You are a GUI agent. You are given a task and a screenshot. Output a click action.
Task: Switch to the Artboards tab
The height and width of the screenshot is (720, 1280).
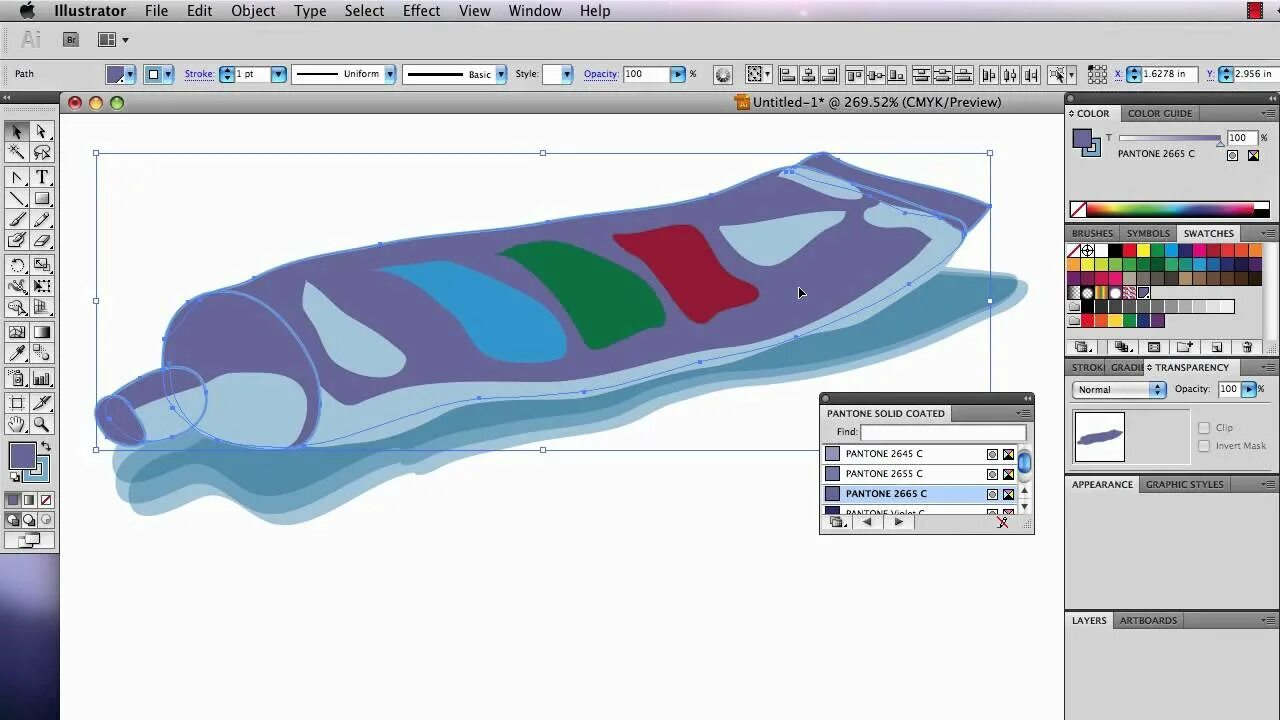(1148, 620)
